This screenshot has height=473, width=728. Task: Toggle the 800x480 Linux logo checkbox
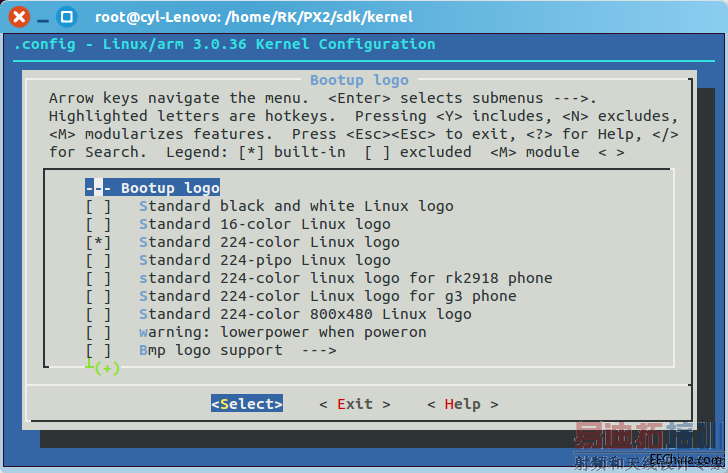pos(98,314)
